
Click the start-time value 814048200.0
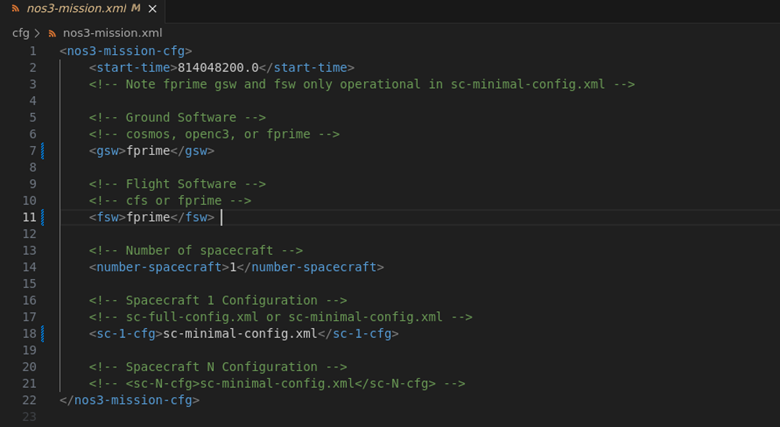[218, 68]
